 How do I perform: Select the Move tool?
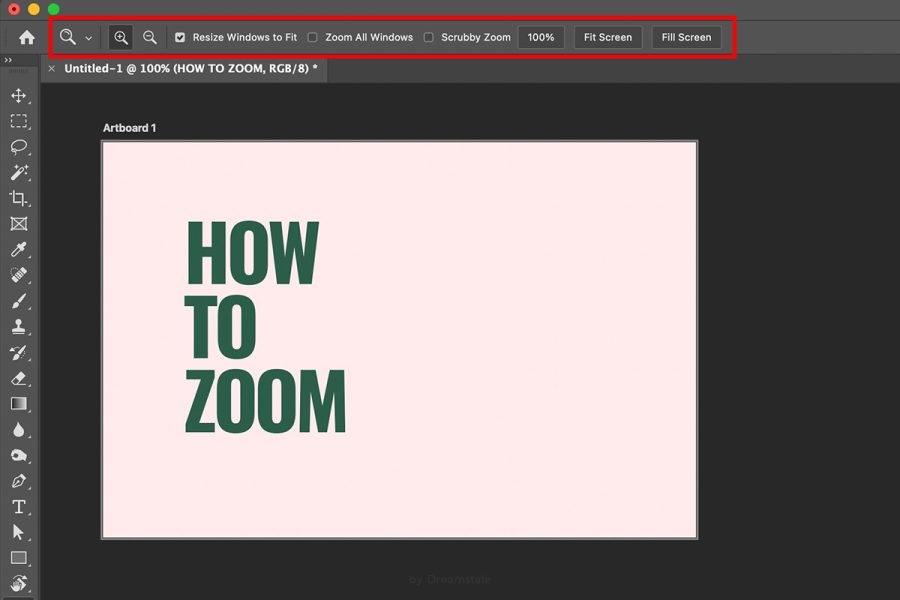tap(19, 96)
